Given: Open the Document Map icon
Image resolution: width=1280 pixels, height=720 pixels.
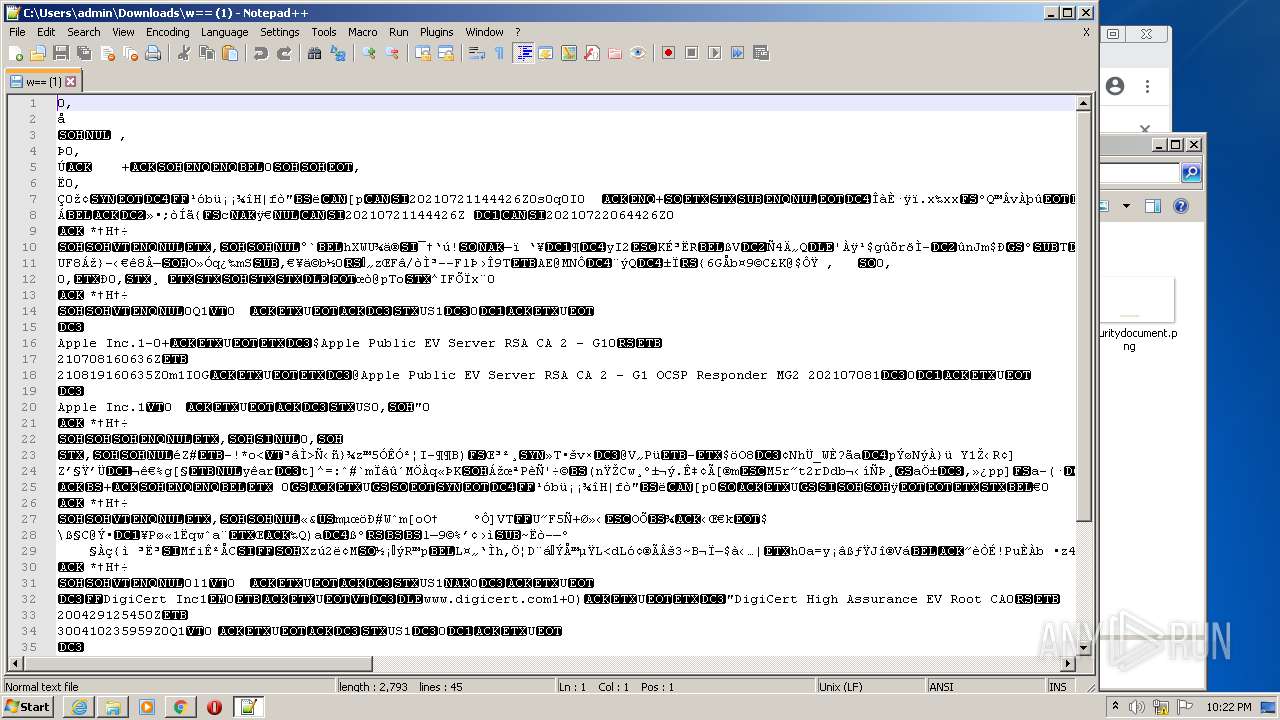Looking at the screenshot, I should (569, 53).
